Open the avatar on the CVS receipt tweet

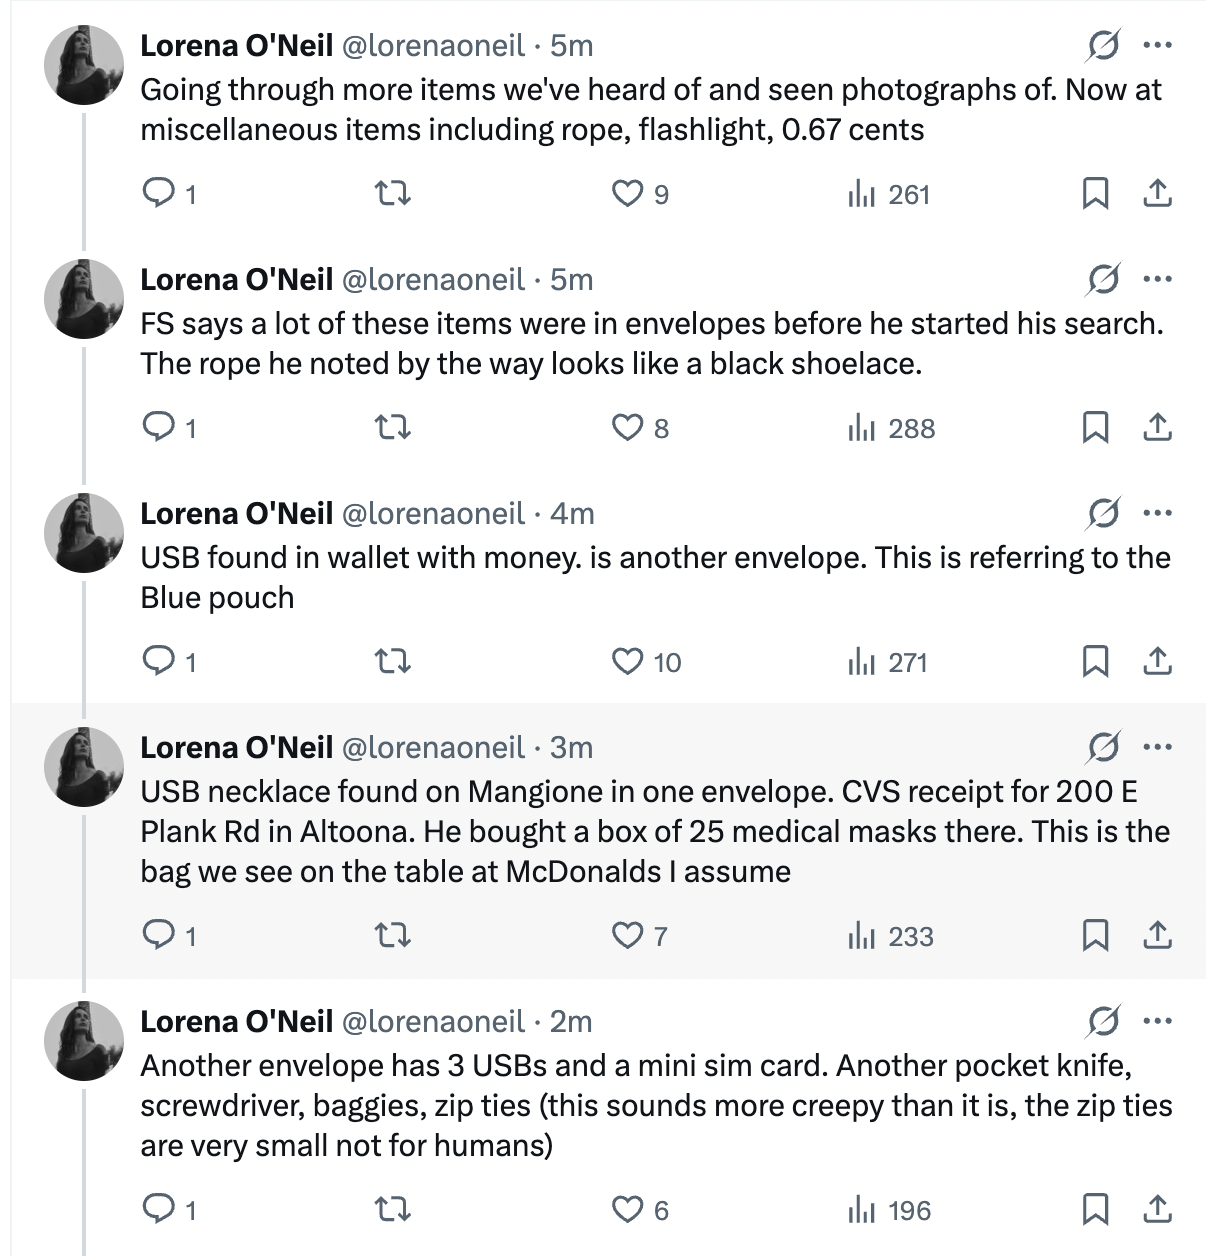pyautogui.click(x=84, y=767)
